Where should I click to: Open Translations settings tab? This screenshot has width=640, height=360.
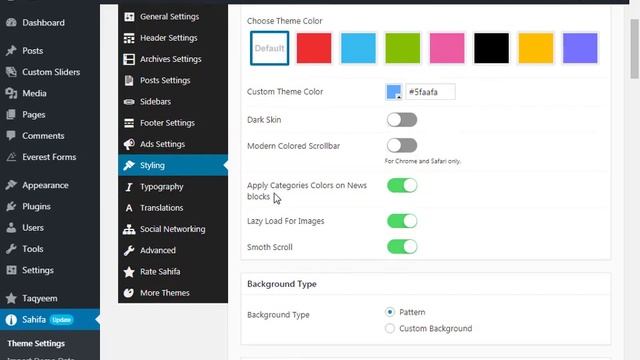(173, 208)
